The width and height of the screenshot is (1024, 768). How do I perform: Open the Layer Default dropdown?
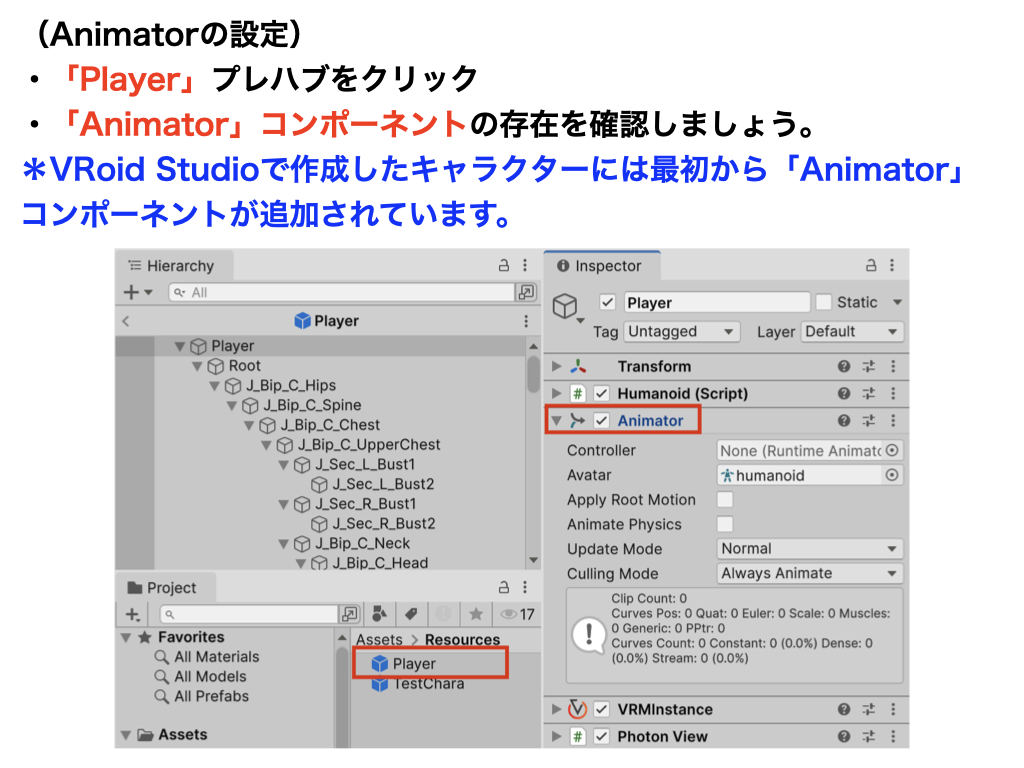pyautogui.click(x=852, y=332)
